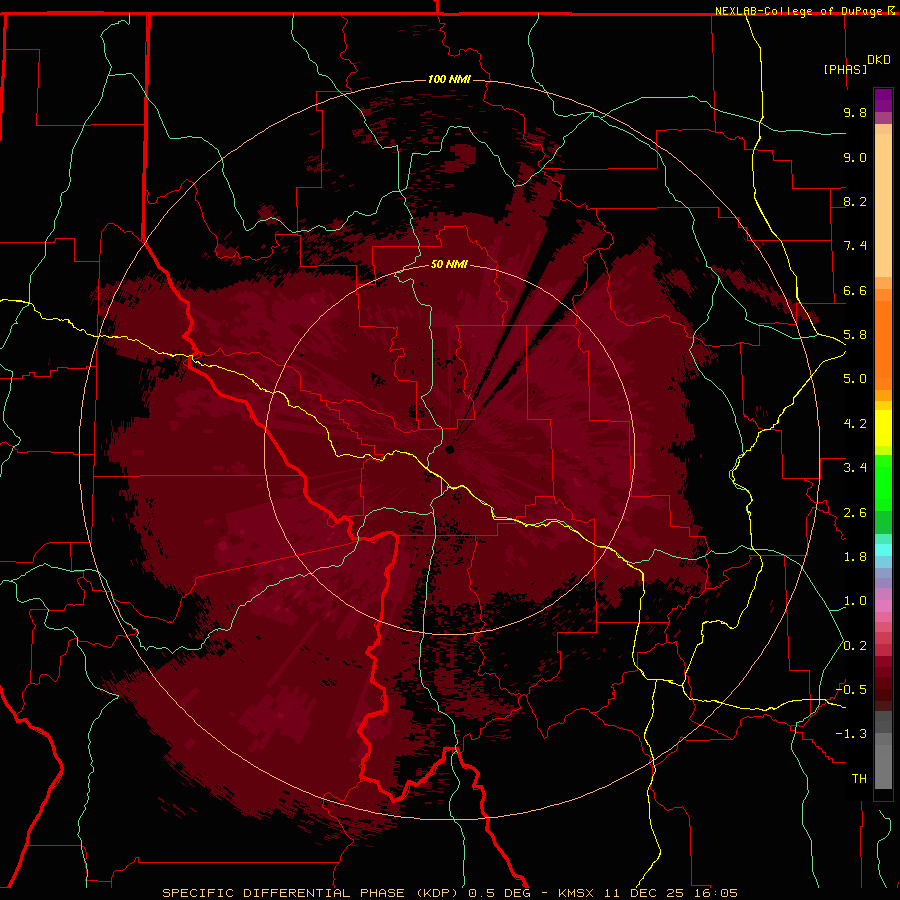Click the 6.6 legend value
Screen dimensions: 900x900
[x=855, y=290]
